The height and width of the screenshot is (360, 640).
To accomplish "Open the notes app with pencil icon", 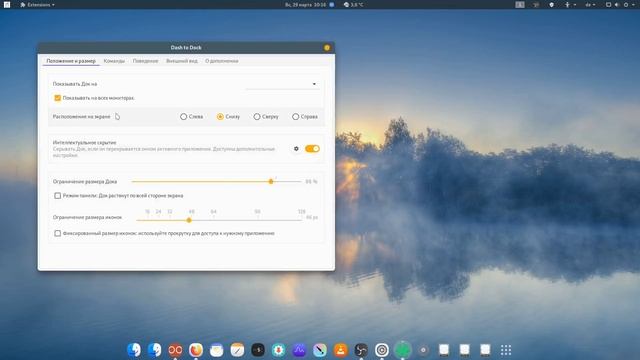I will [x=237, y=350].
